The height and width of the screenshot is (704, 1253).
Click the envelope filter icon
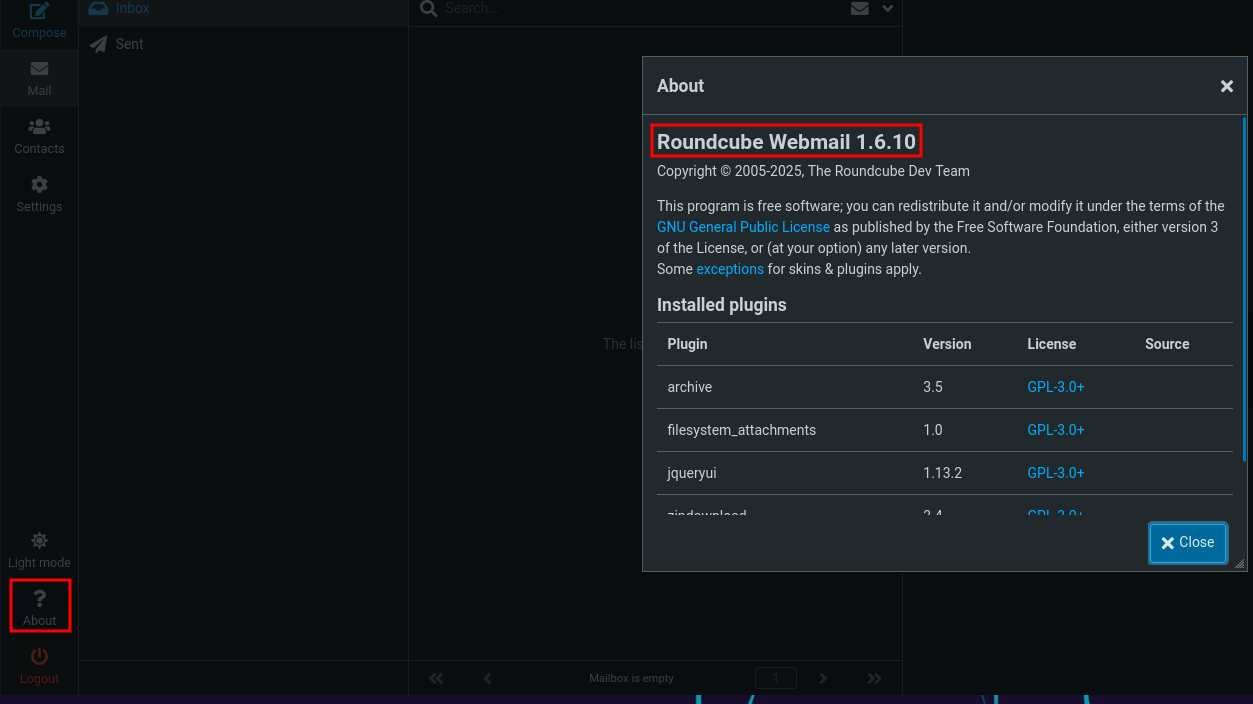pos(859,9)
